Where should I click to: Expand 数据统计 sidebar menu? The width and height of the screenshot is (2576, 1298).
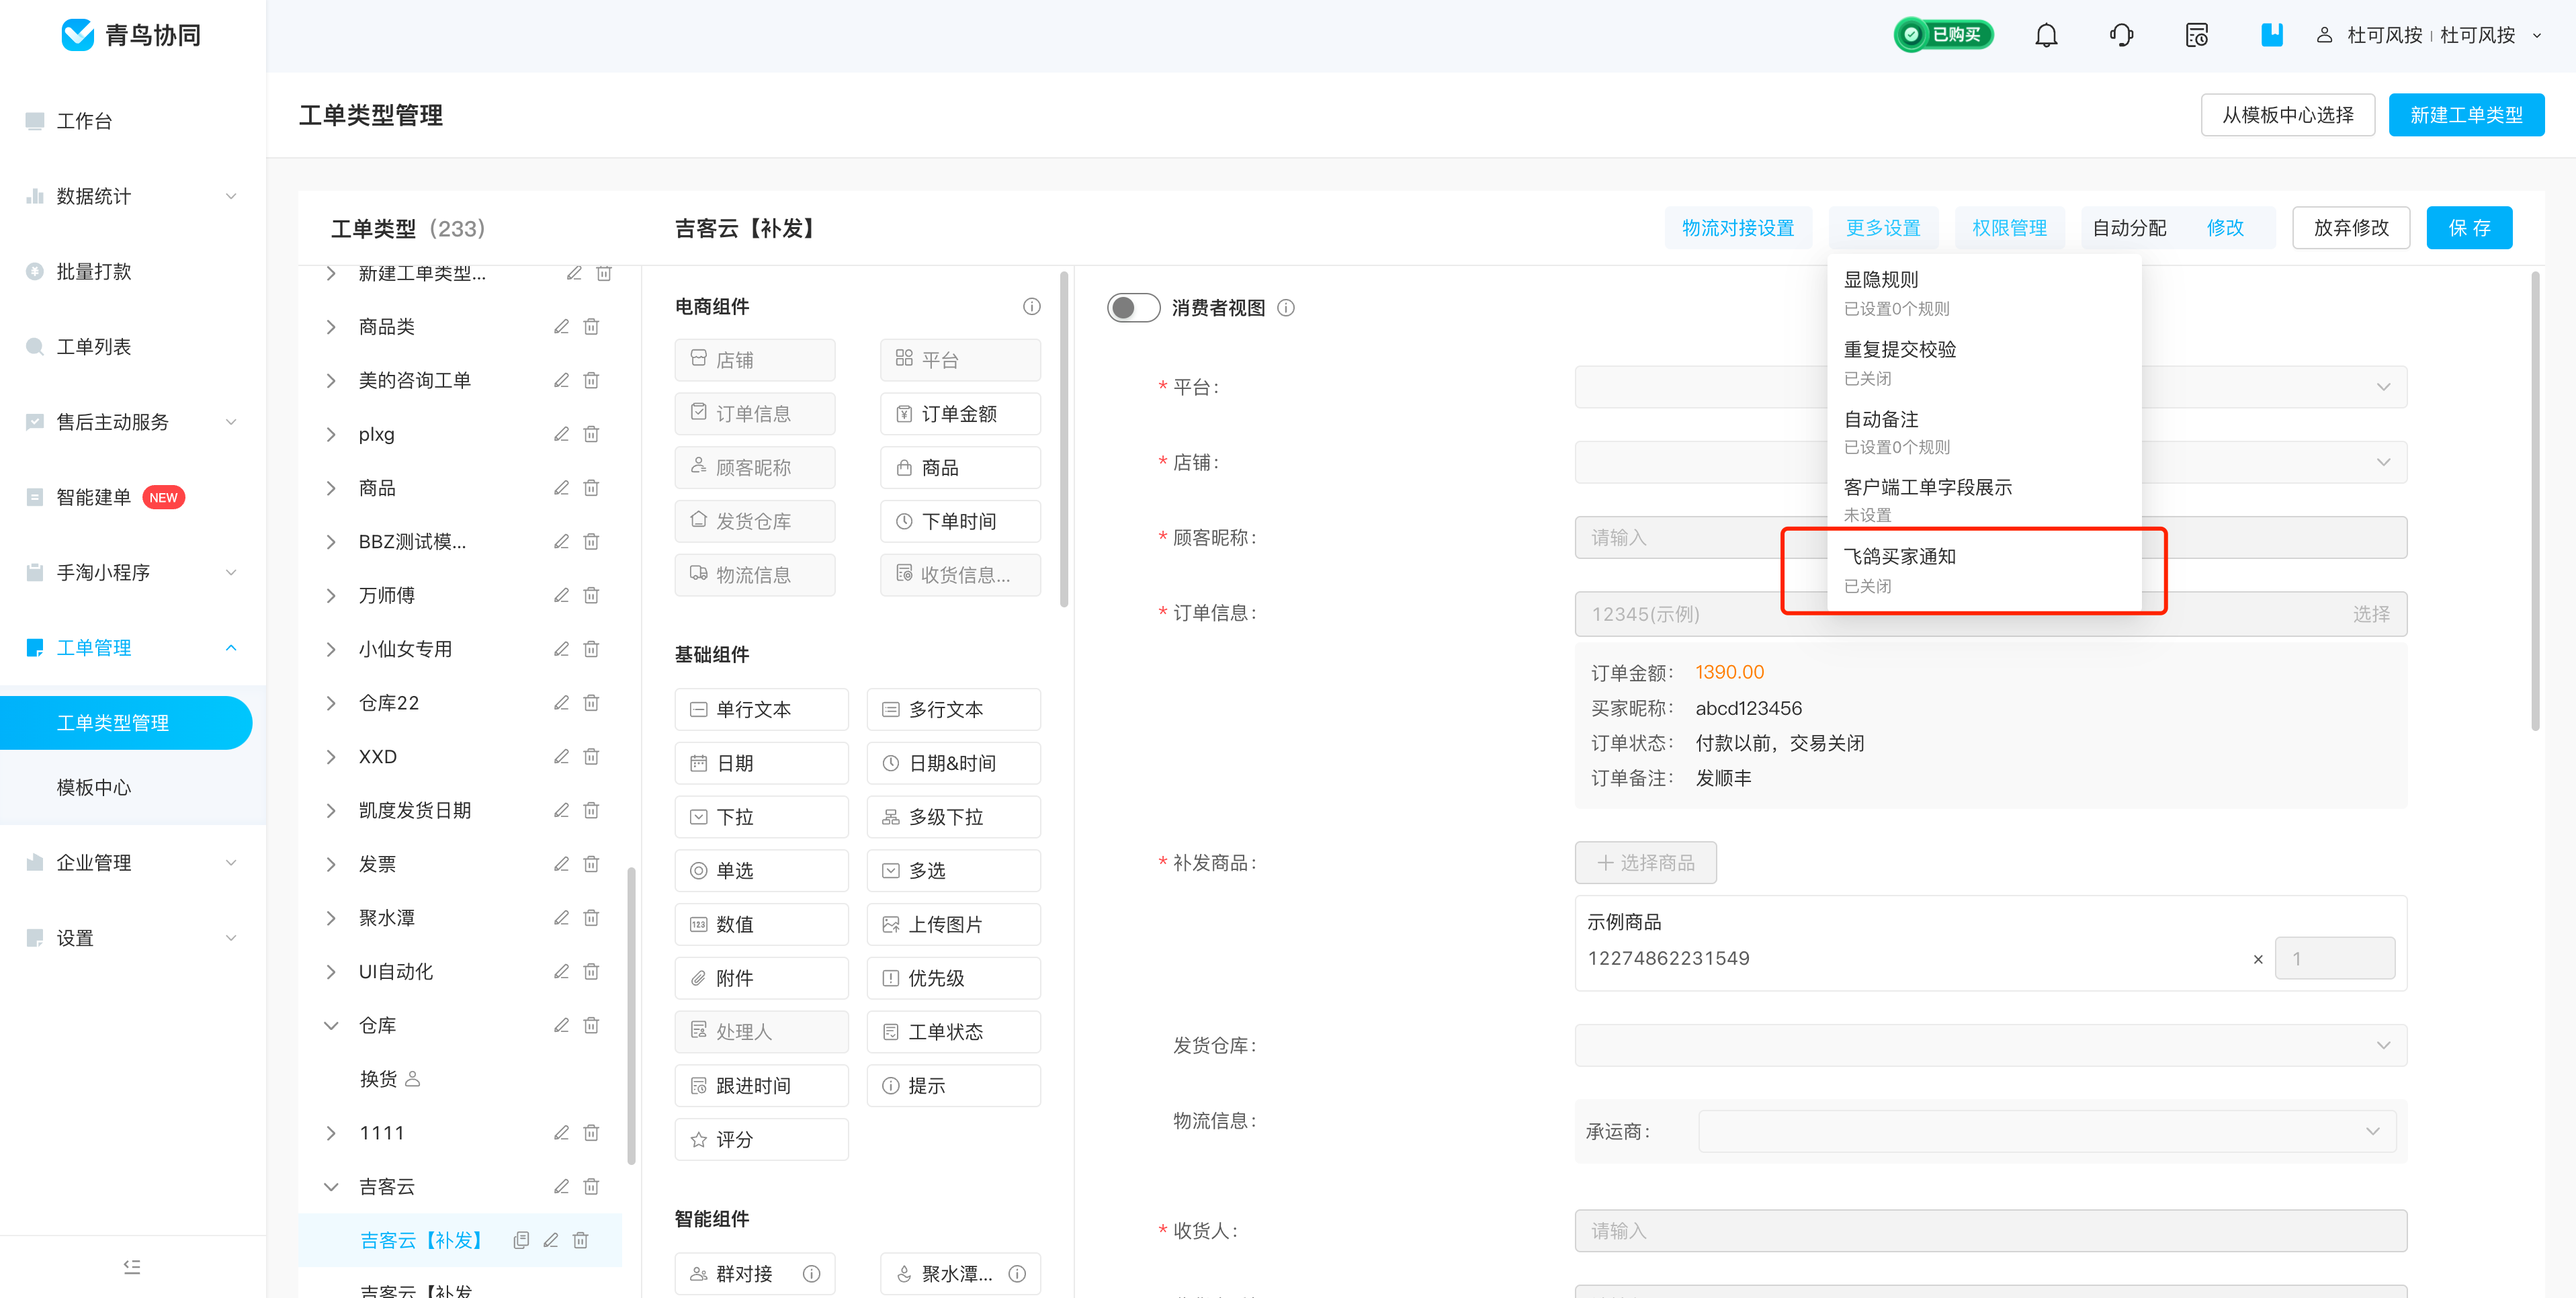pos(133,196)
